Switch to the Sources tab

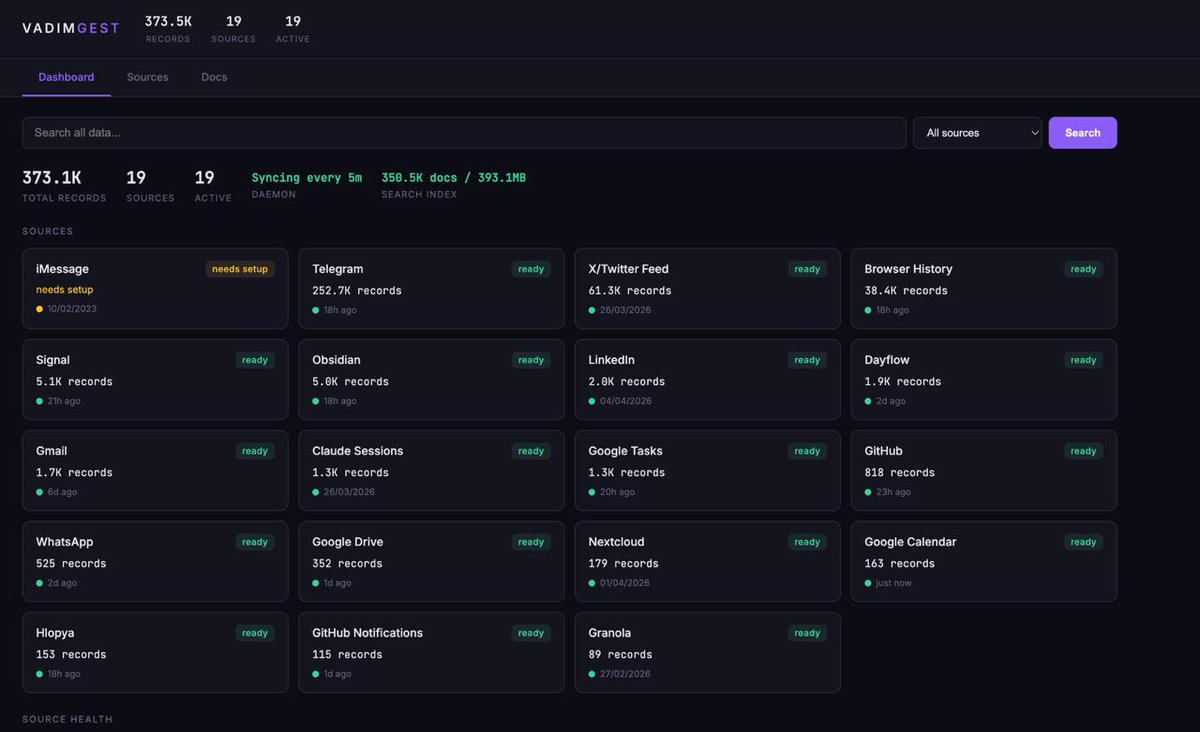coord(148,77)
